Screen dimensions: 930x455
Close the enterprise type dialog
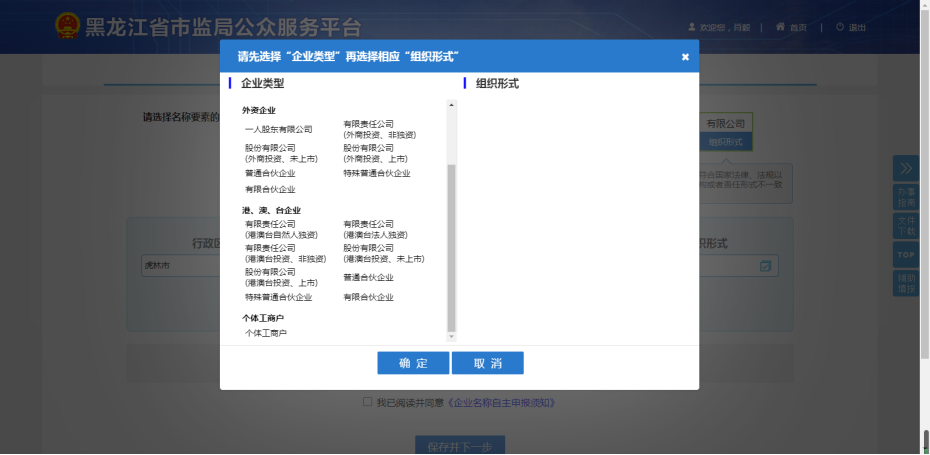click(x=685, y=57)
